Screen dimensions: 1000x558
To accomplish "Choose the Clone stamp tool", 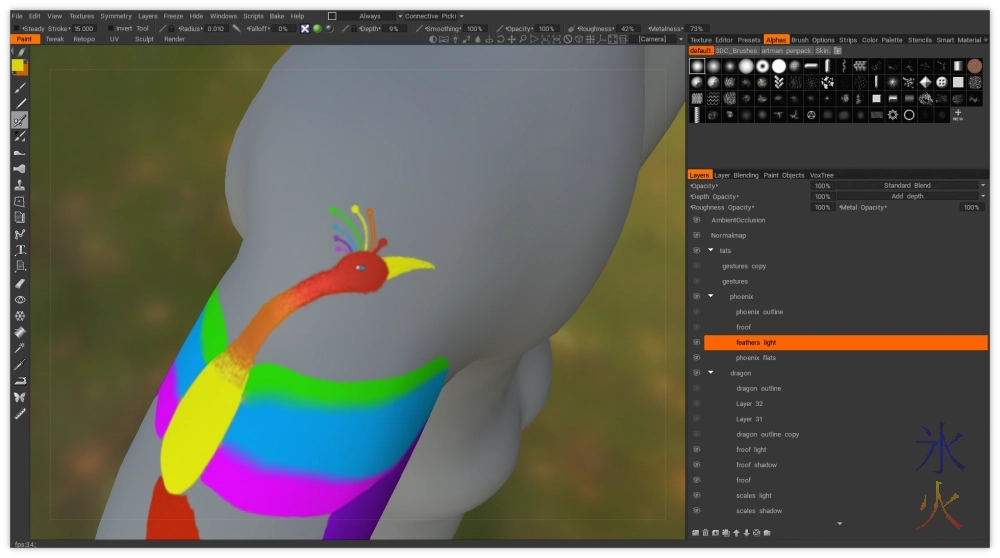I will click(x=20, y=185).
